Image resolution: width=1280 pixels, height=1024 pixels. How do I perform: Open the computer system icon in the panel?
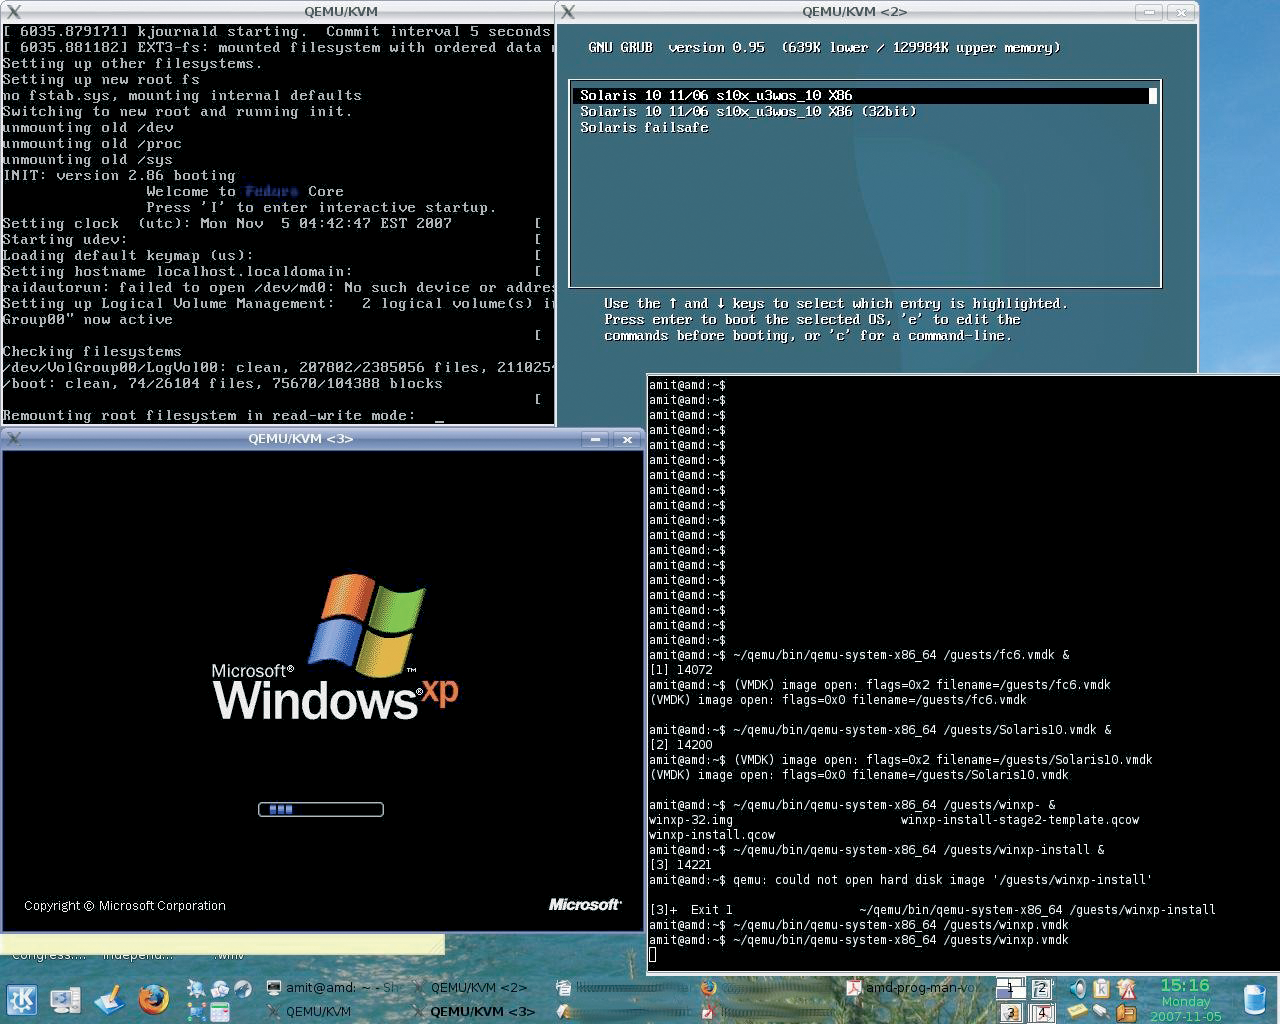(x=65, y=999)
